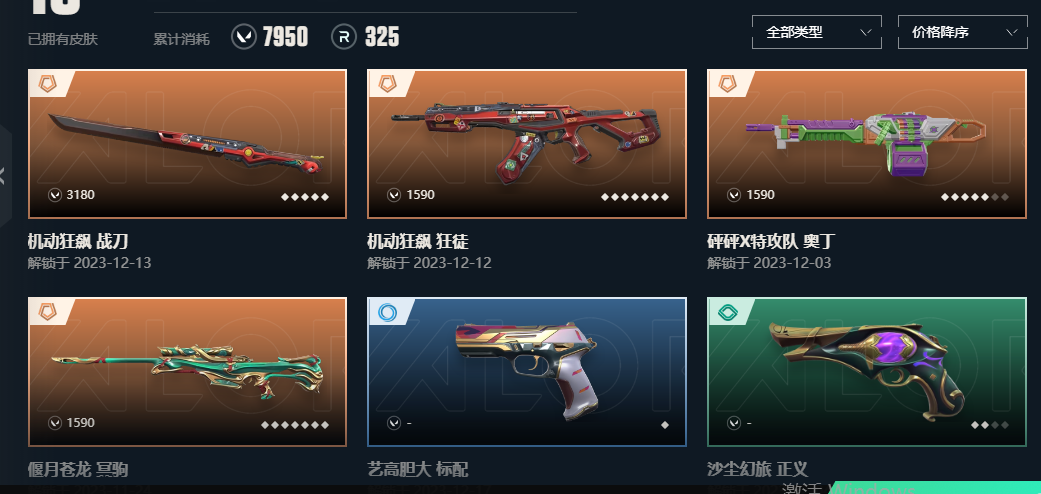Click the green tier badge on 沙尘幻旅 正义 card
This screenshot has height=494, width=1041.
point(728,312)
